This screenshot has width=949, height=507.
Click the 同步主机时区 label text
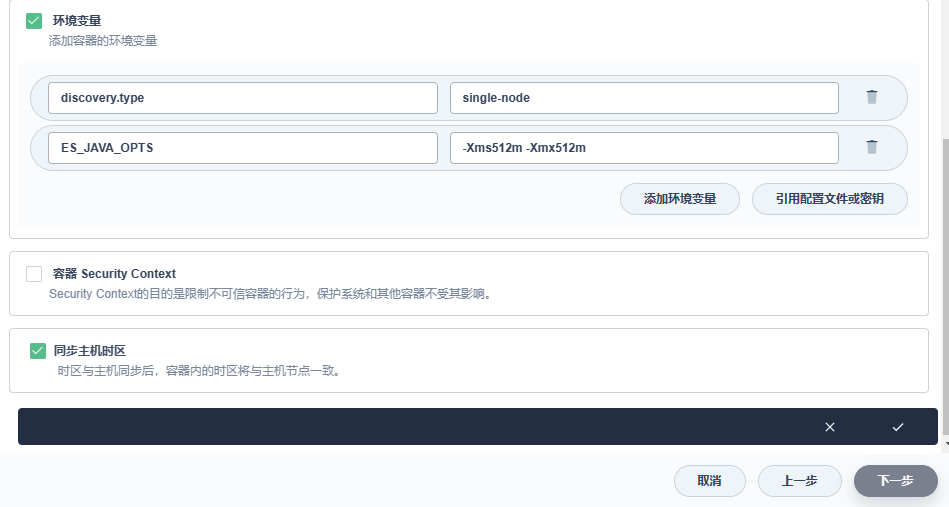90,351
